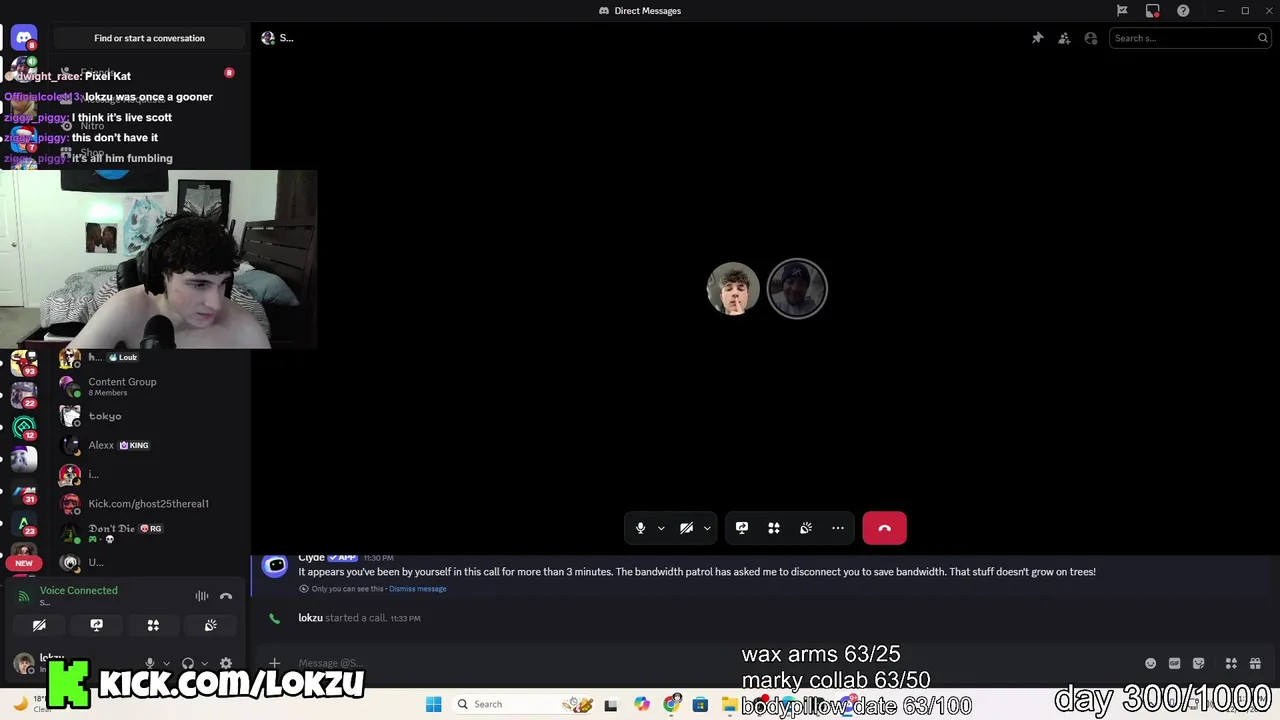Open more call options ellipsis
This screenshot has width=1280, height=720.
[x=838, y=528]
